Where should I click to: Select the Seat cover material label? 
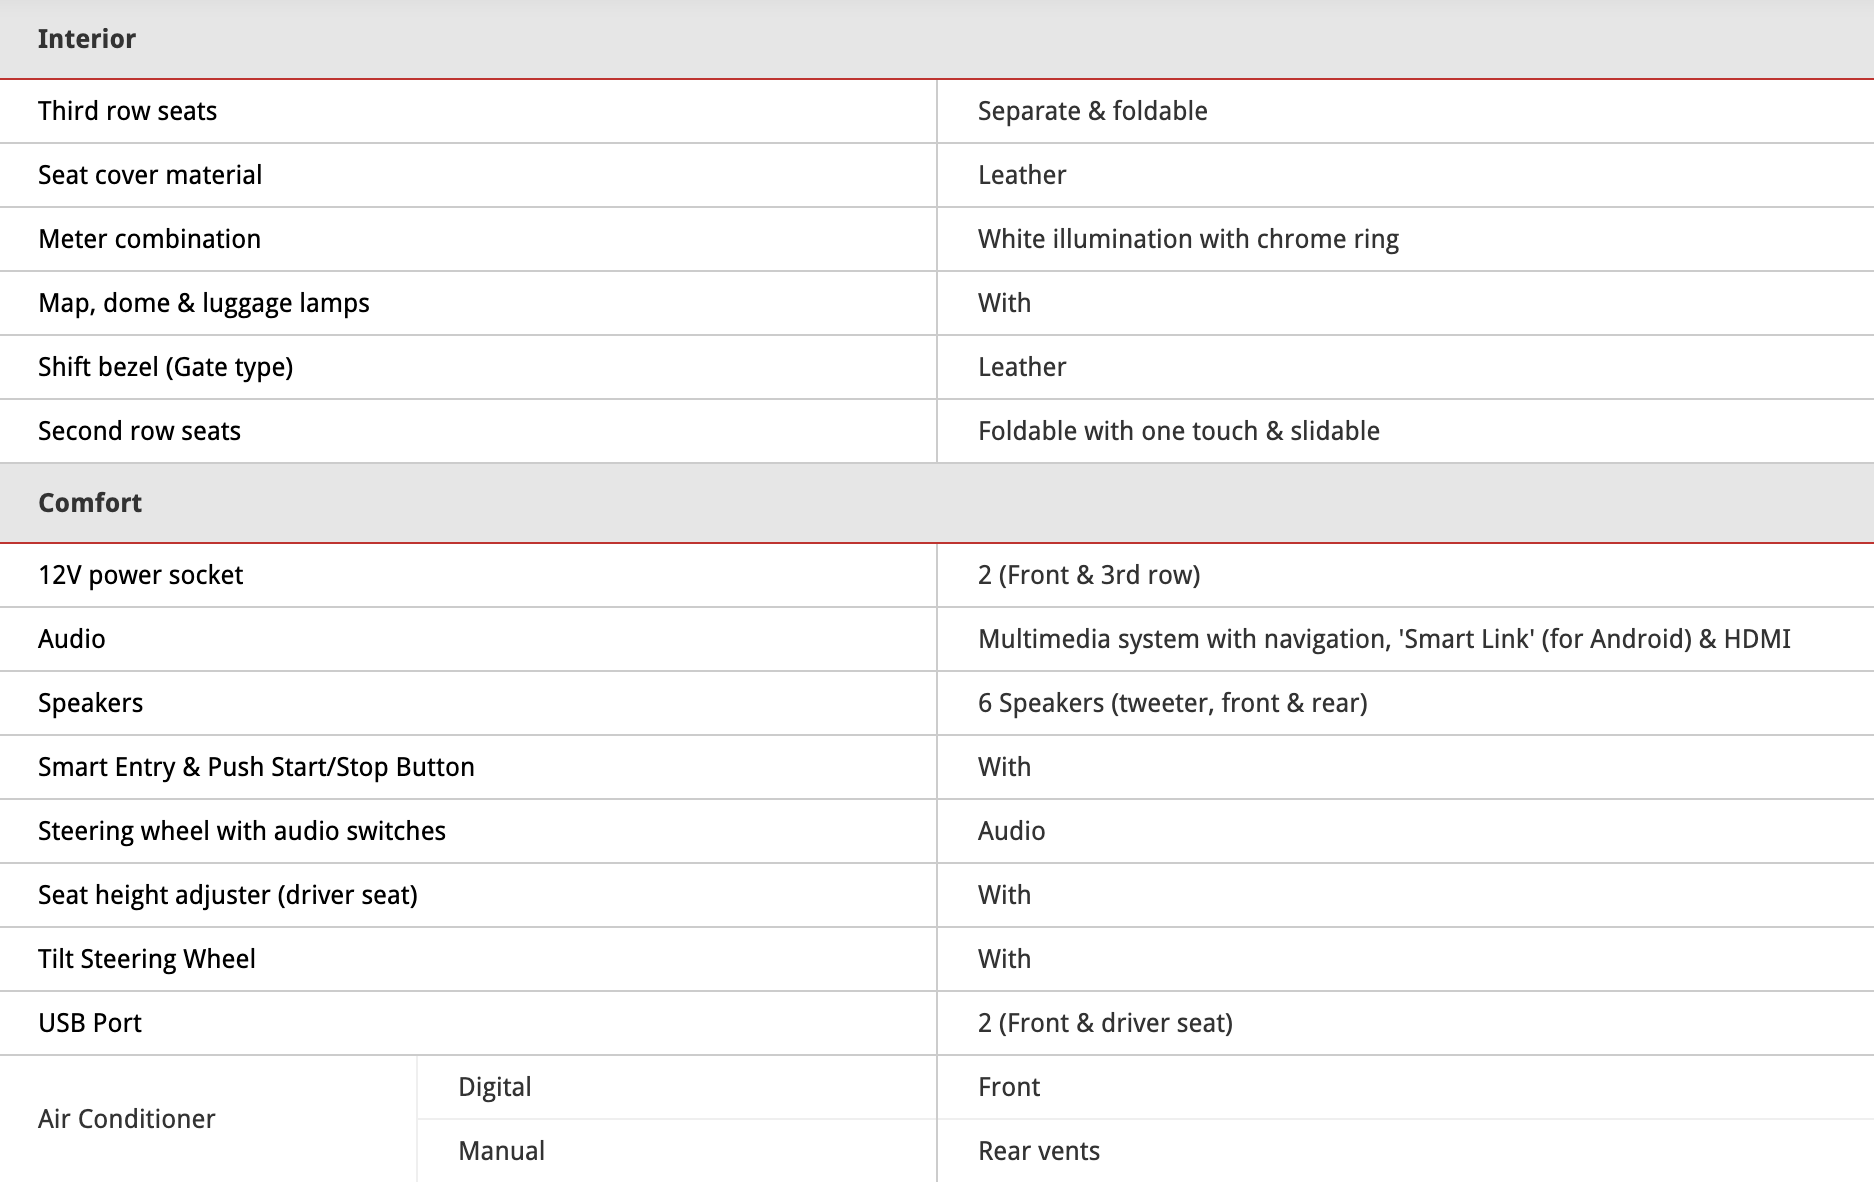click(x=150, y=175)
